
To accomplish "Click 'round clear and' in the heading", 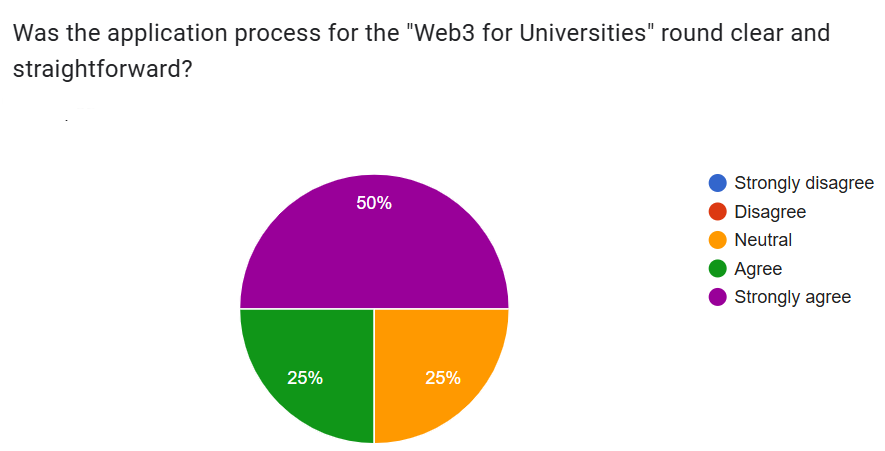I will 745,33.
